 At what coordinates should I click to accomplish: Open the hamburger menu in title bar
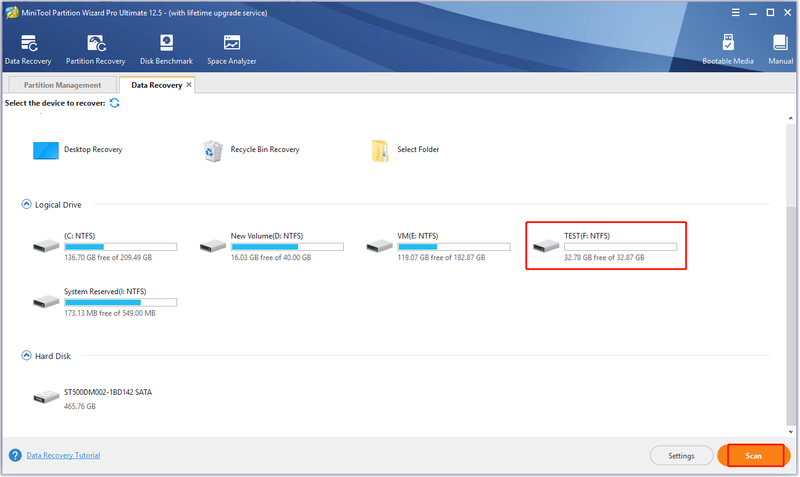[x=736, y=13]
